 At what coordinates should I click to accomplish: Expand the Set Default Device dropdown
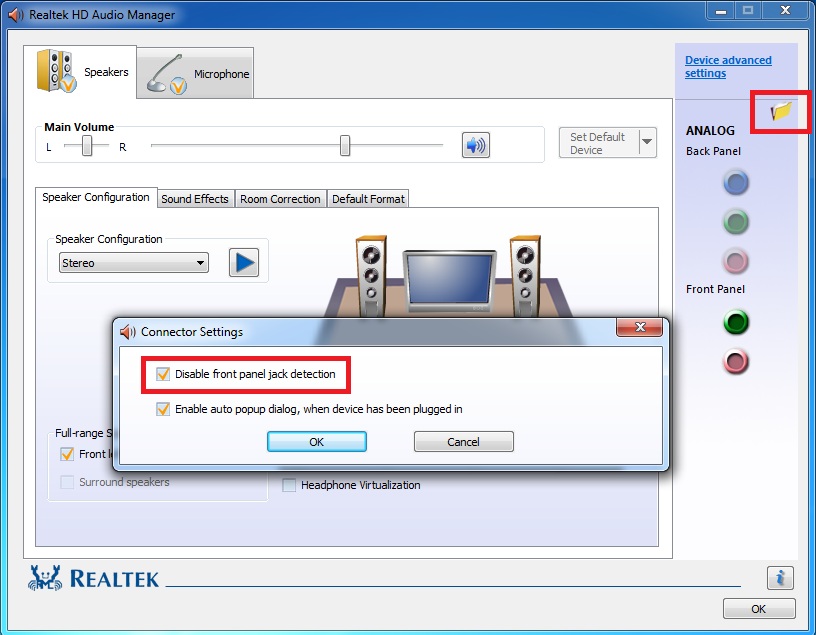(647, 142)
